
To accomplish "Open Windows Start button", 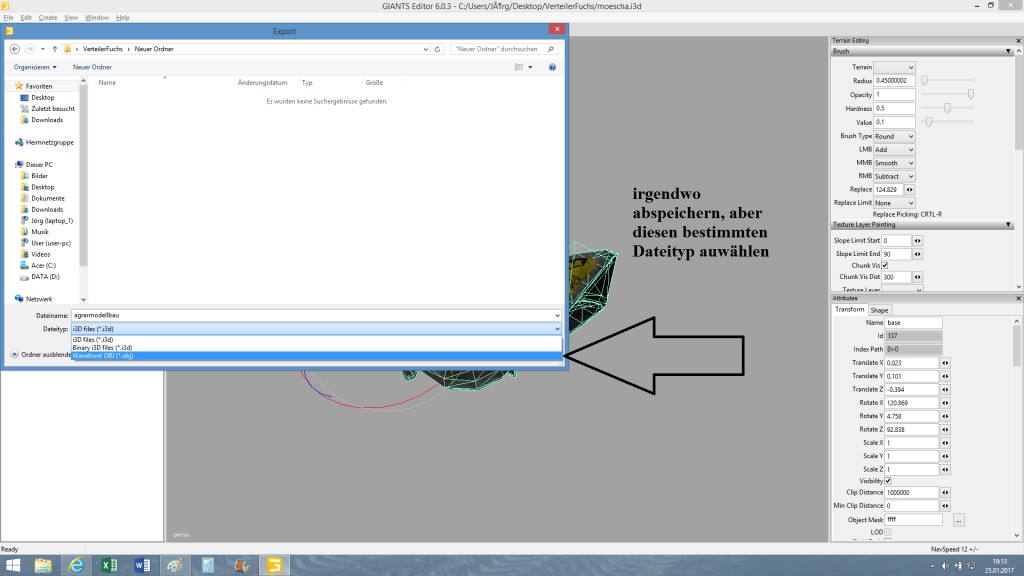I will 12,565.
